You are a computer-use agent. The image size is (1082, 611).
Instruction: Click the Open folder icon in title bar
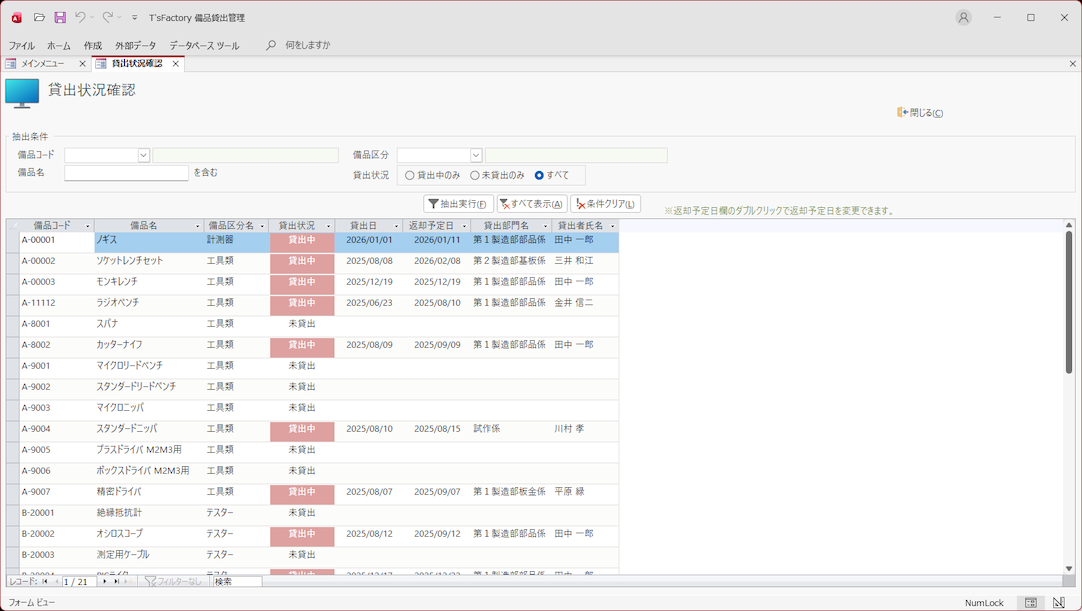39,17
